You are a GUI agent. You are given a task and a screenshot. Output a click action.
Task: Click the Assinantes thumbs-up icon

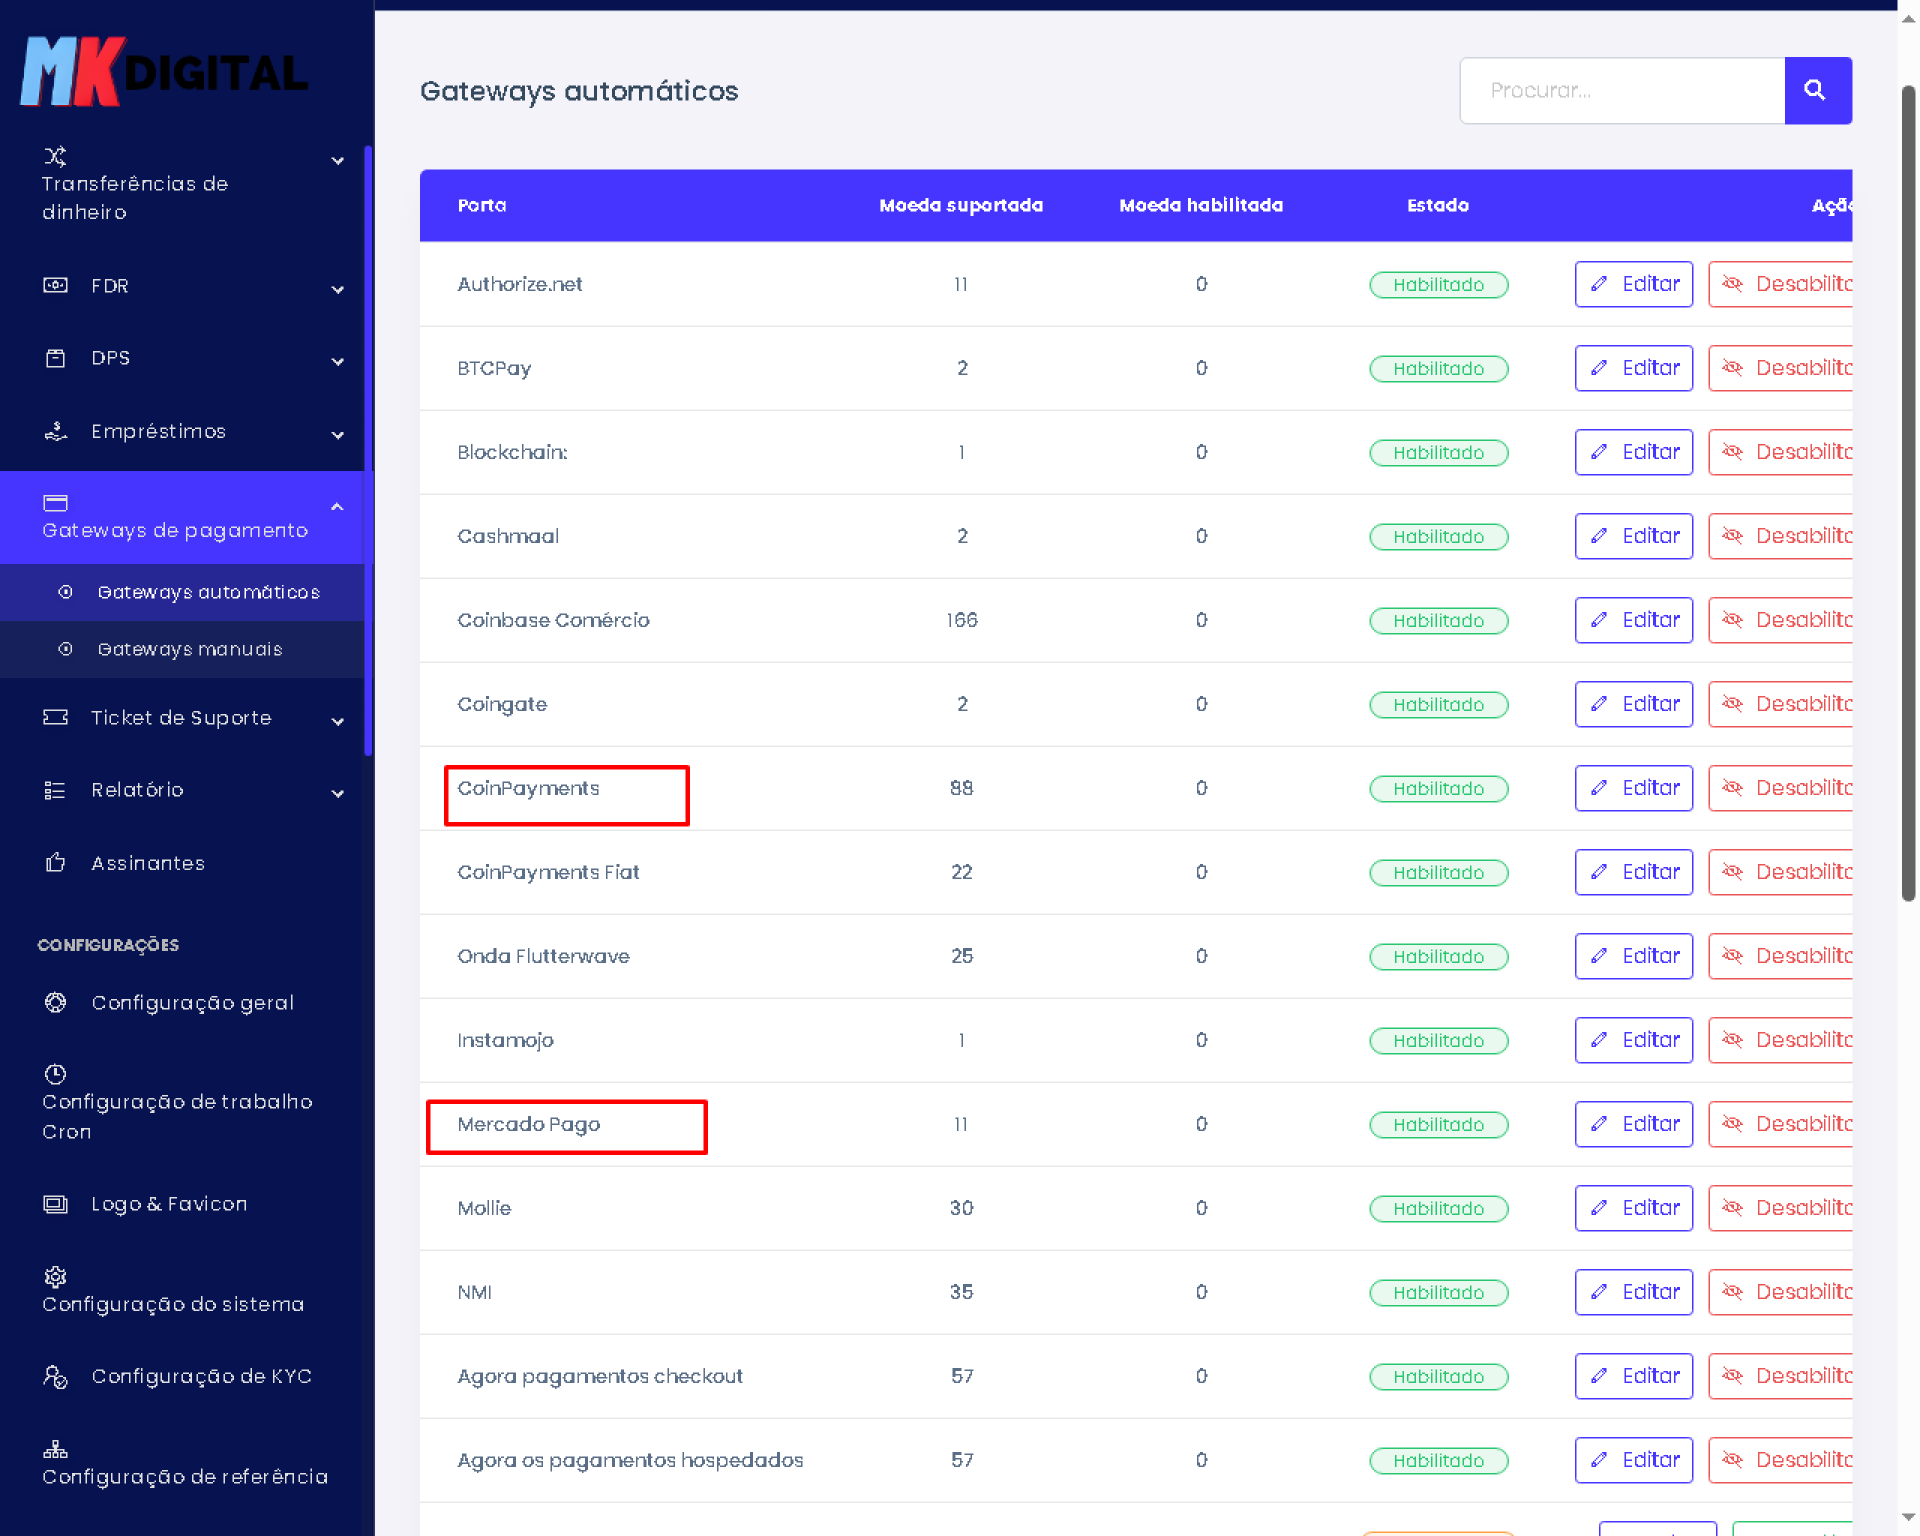56,862
